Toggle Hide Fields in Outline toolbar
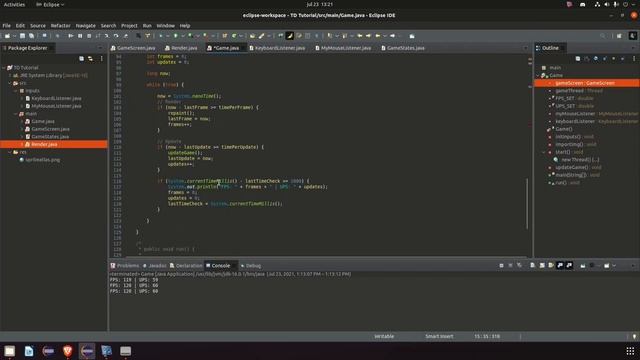This screenshot has height=360, width=640. [596, 59]
